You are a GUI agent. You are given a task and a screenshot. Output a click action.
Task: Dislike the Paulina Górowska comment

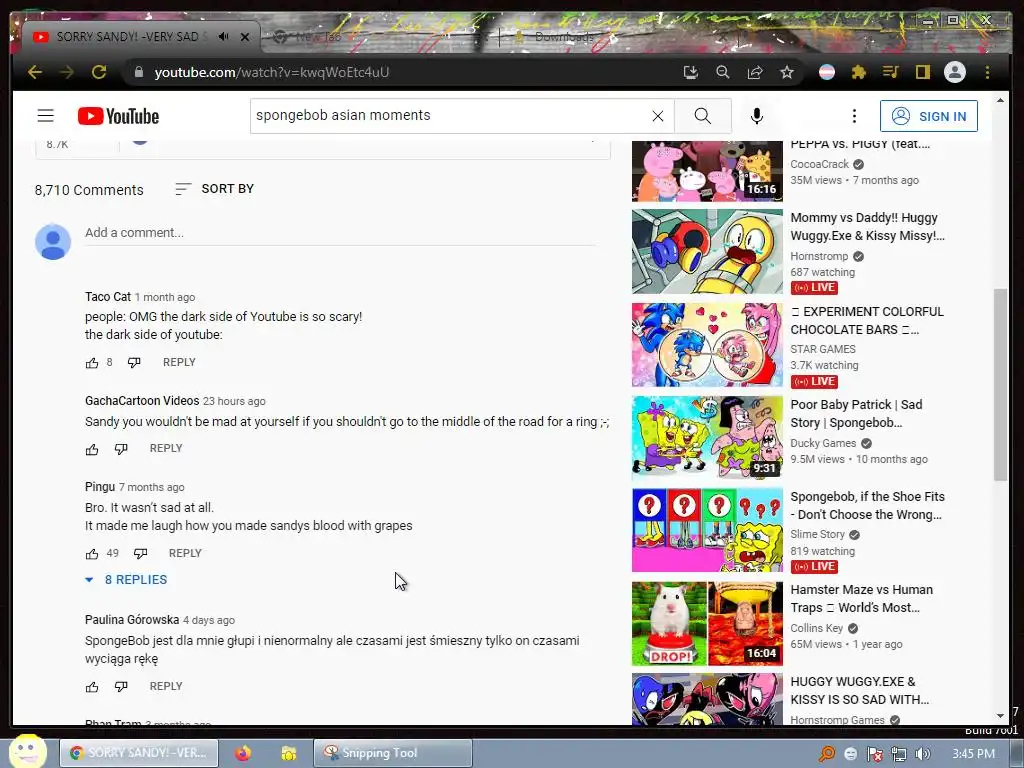tap(121, 687)
